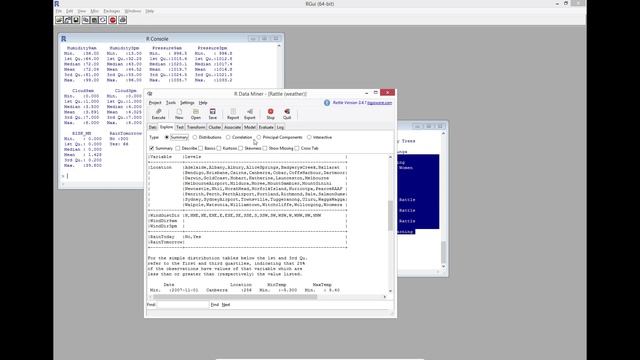Screen dimensions: 640x360
Task: Enable the Cross Tab checkbox
Action: [x=297, y=148]
